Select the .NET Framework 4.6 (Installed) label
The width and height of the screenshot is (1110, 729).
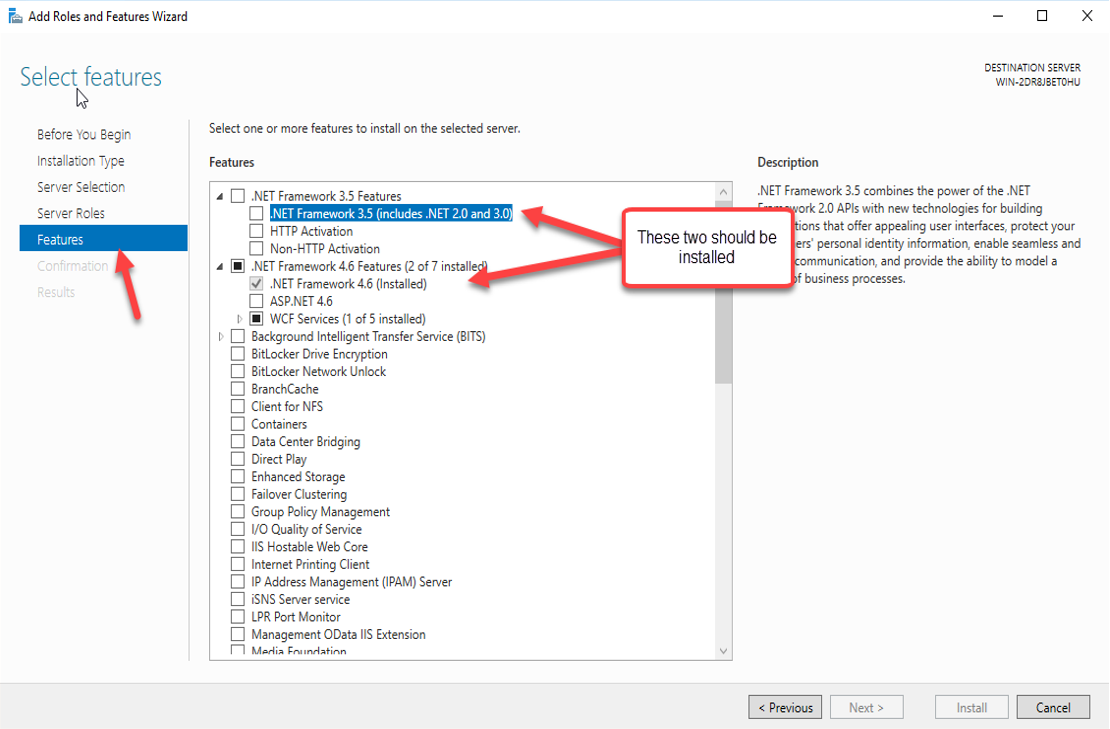(348, 284)
